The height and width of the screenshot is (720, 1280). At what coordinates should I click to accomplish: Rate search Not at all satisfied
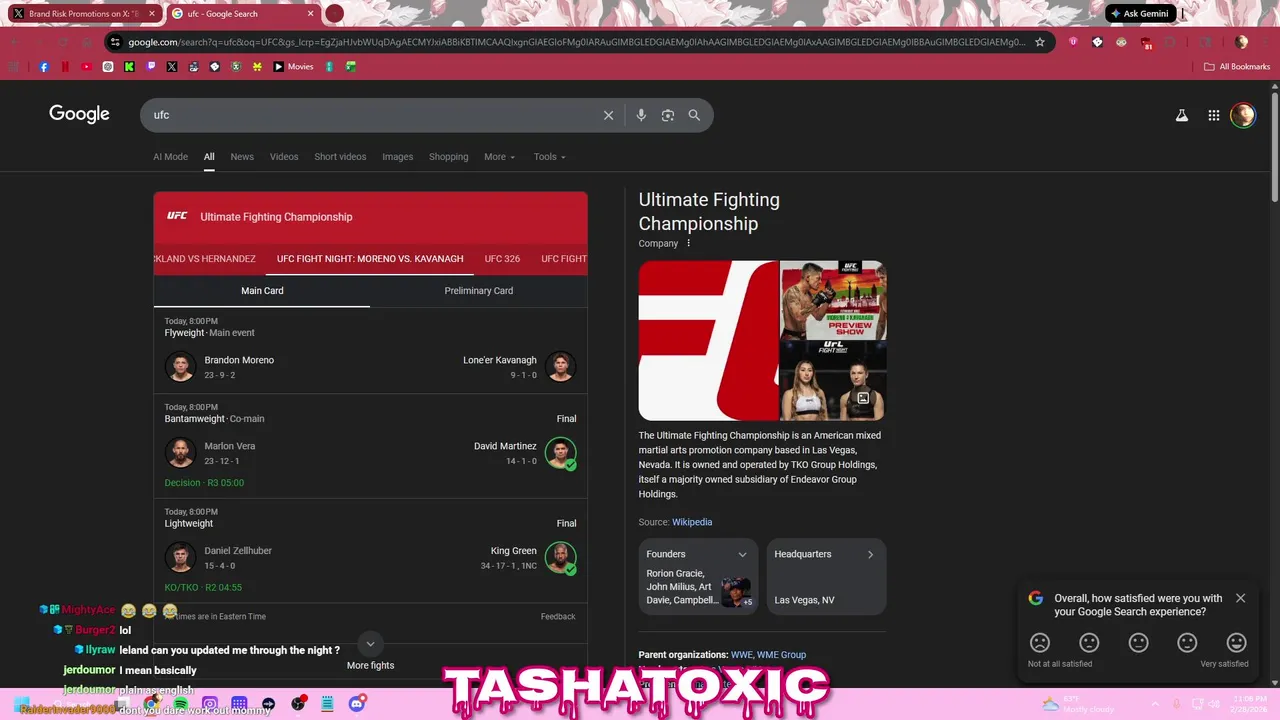click(1040, 643)
